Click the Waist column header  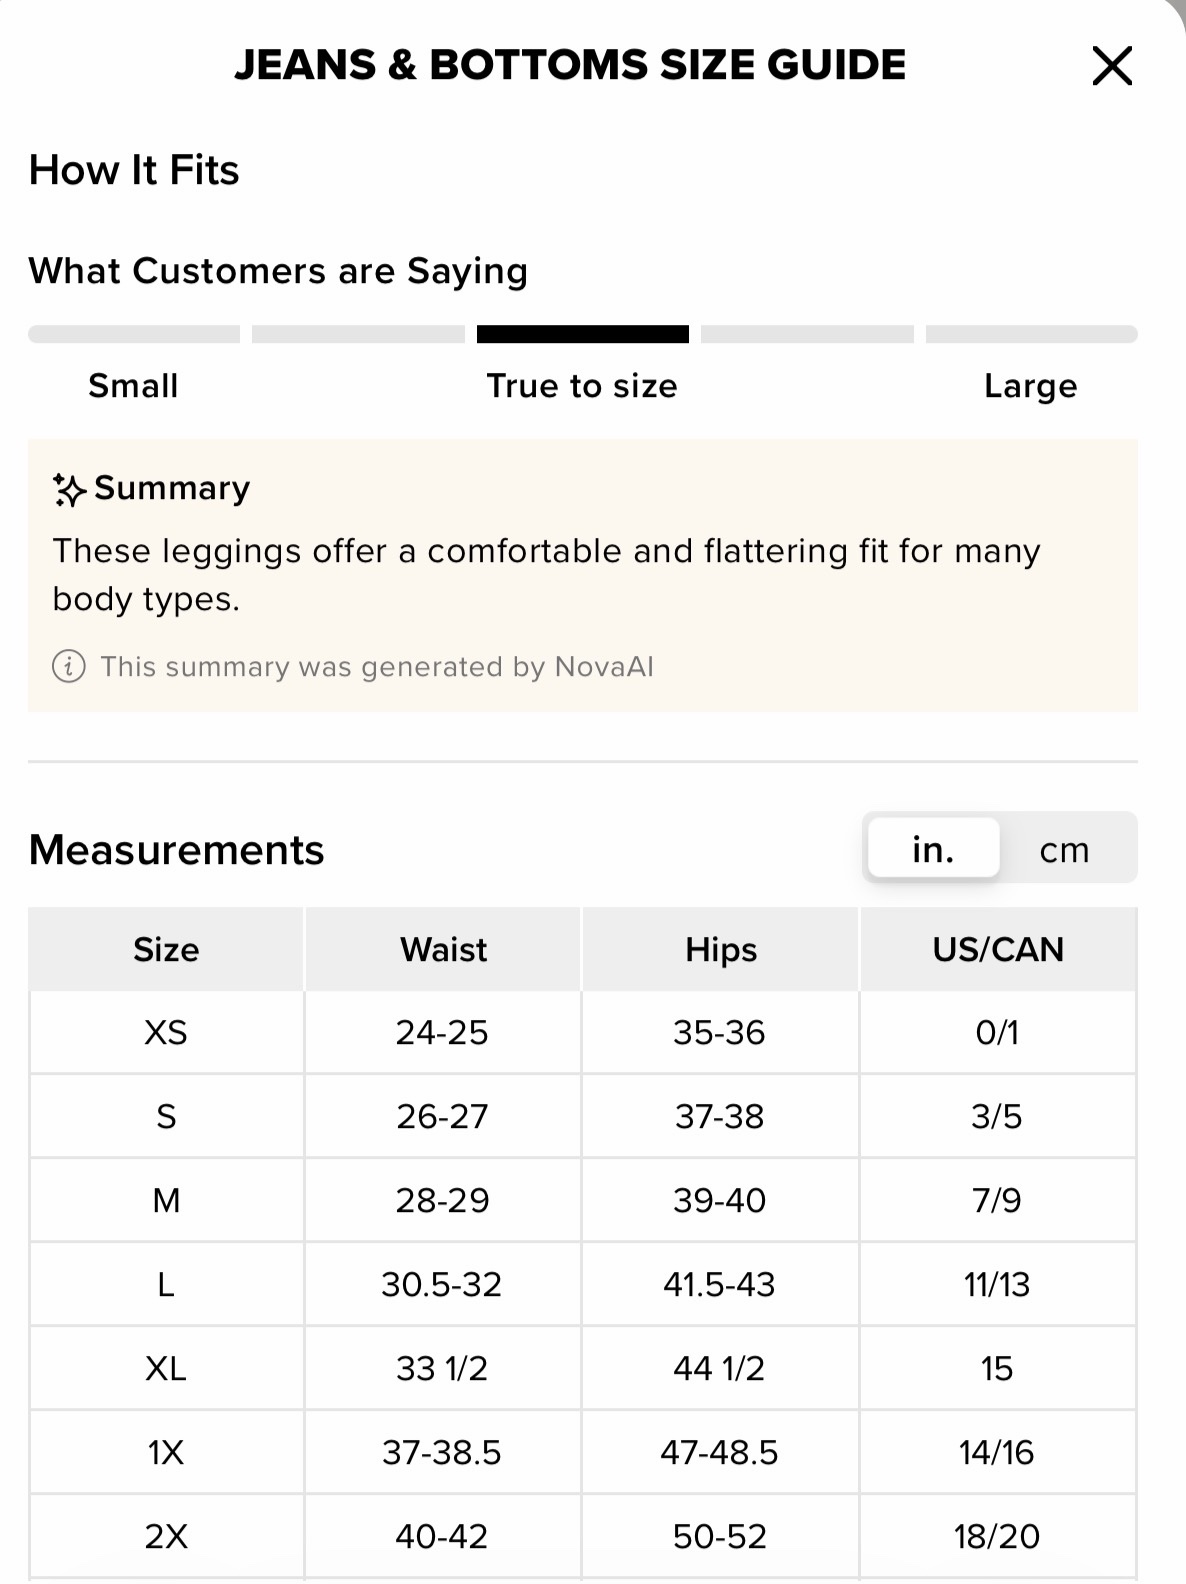443,949
